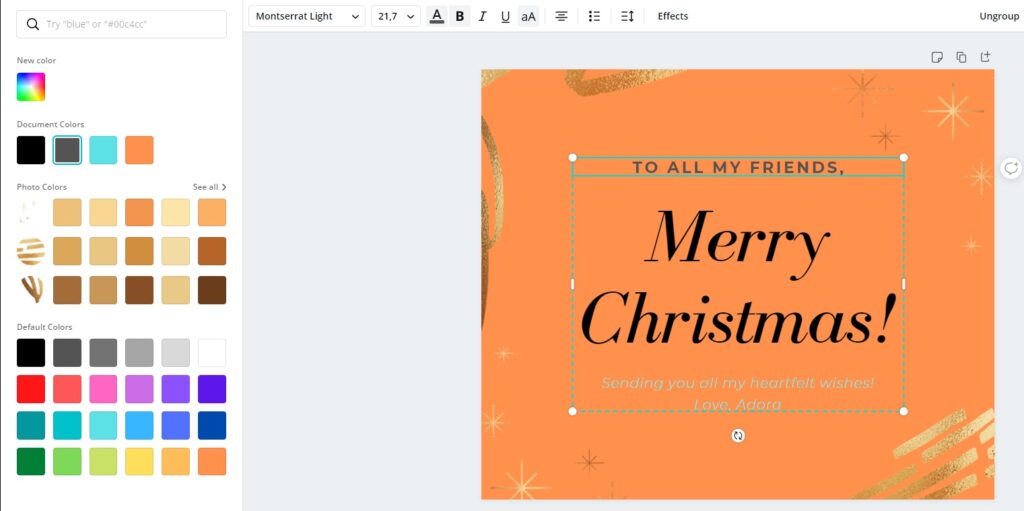Ungroup the selected elements
This screenshot has width=1024, height=511.
[999, 16]
